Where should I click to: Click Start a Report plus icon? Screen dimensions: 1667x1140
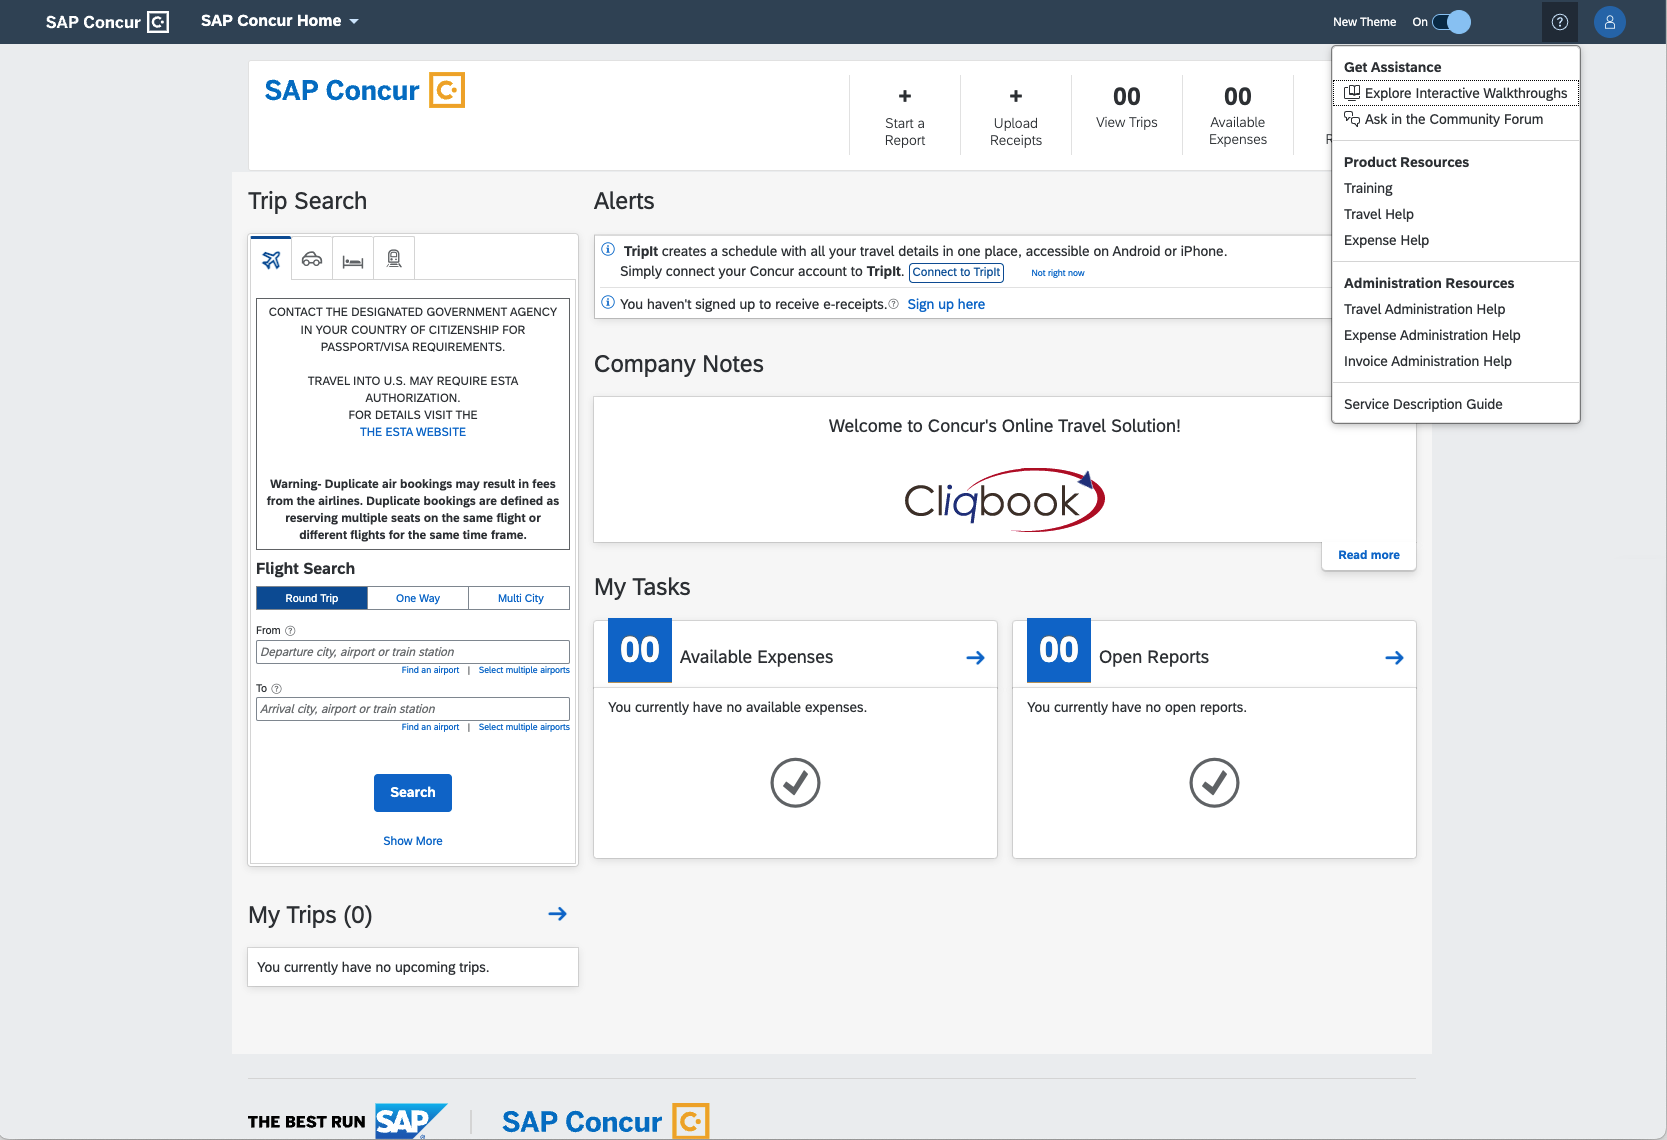(x=904, y=97)
